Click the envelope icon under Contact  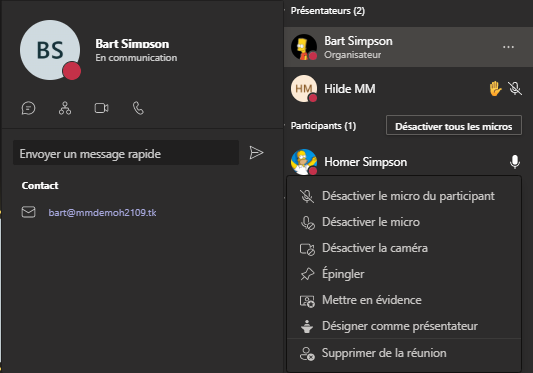pyautogui.click(x=29, y=212)
